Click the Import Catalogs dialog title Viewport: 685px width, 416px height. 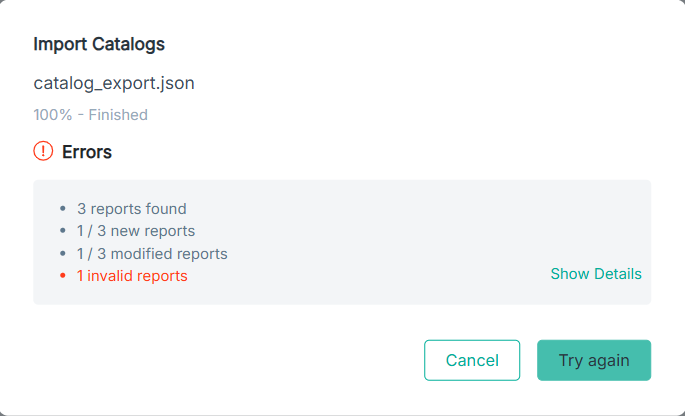pyautogui.click(x=99, y=44)
